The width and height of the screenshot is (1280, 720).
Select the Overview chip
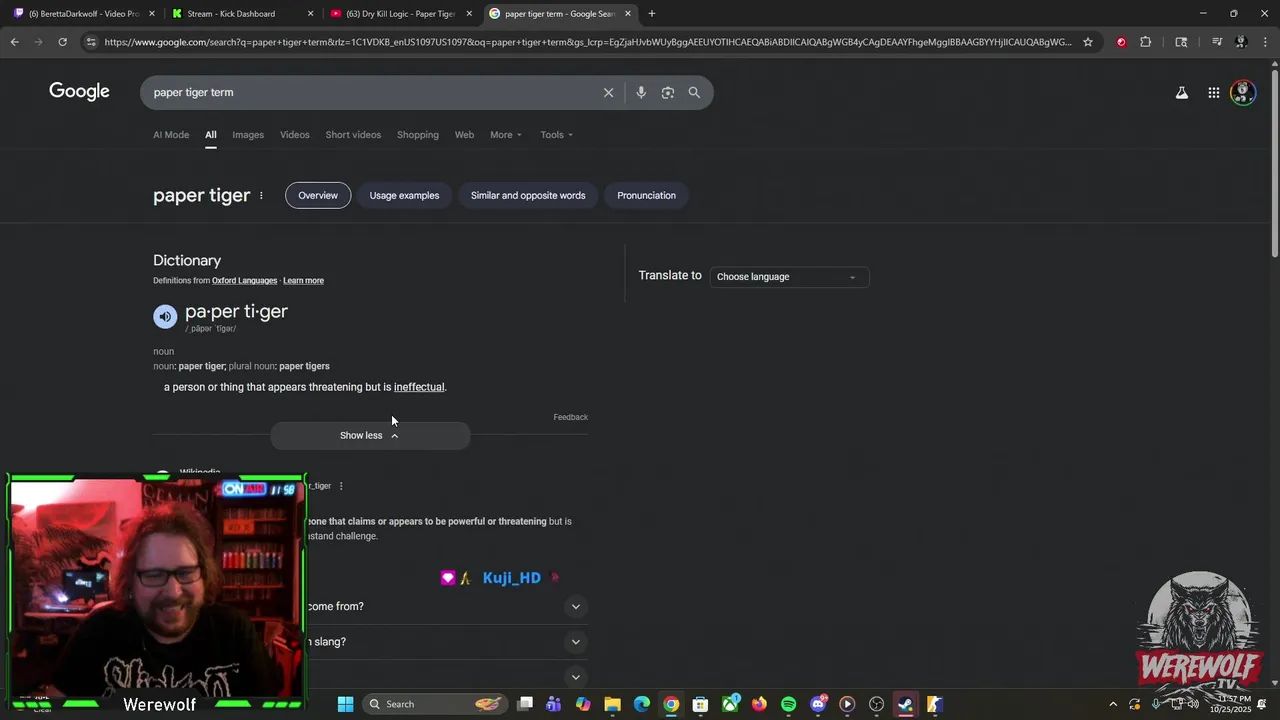coord(318,195)
